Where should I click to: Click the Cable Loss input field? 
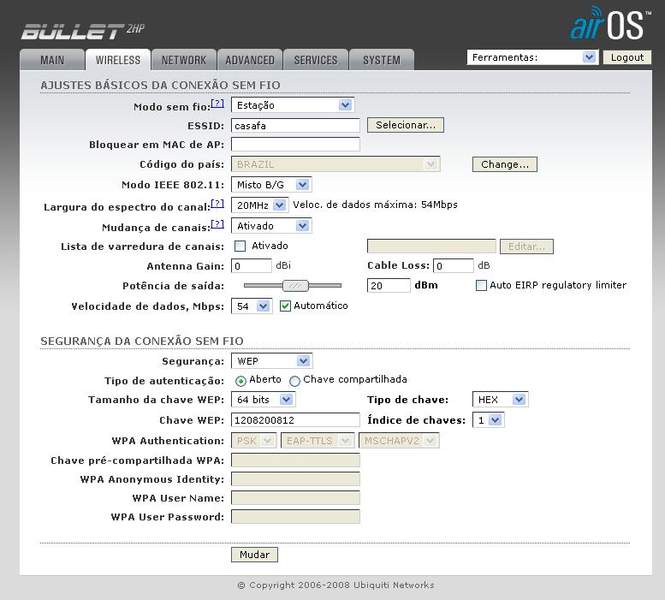tap(453, 266)
